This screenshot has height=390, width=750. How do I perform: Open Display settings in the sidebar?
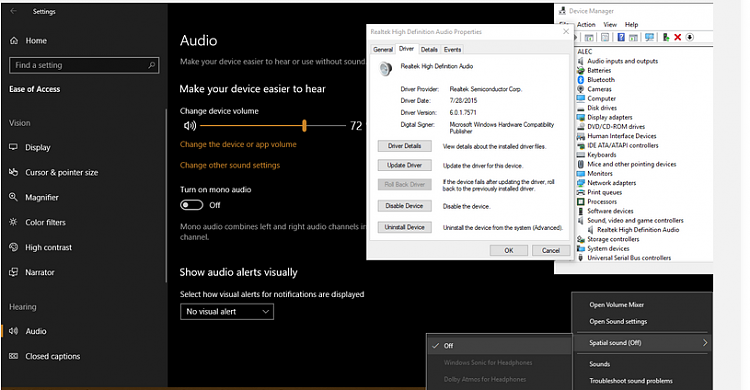pyautogui.click(x=30, y=147)
